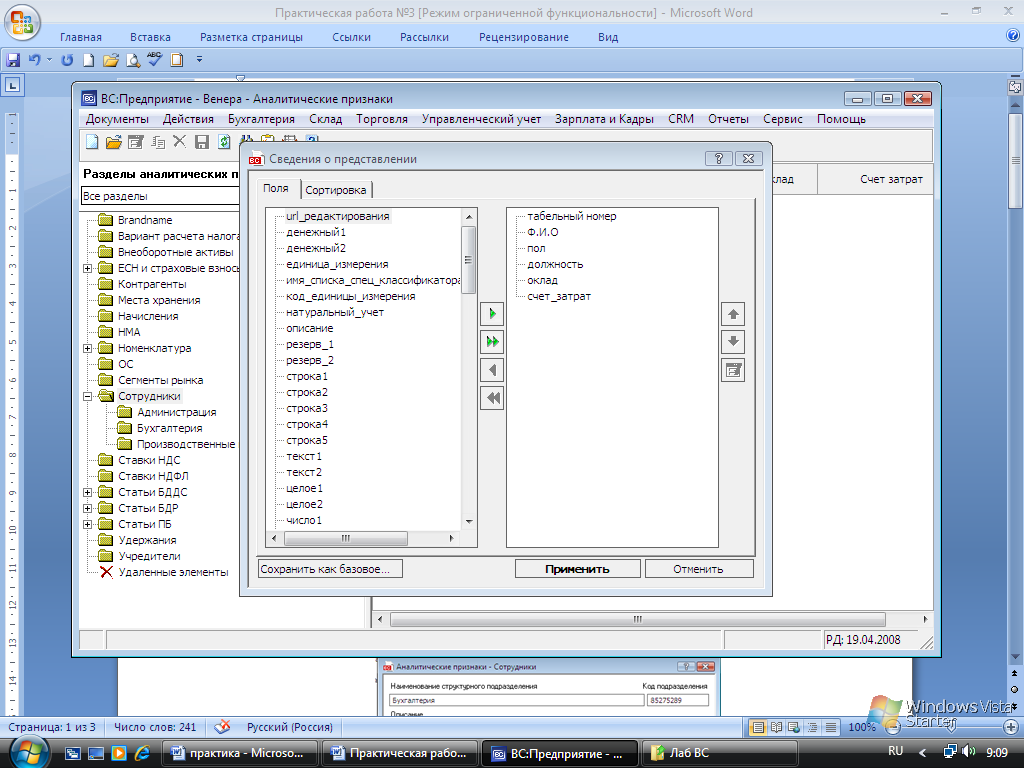
Task: Switch Word to Print Layout view
Action: (x=758, y=727)
